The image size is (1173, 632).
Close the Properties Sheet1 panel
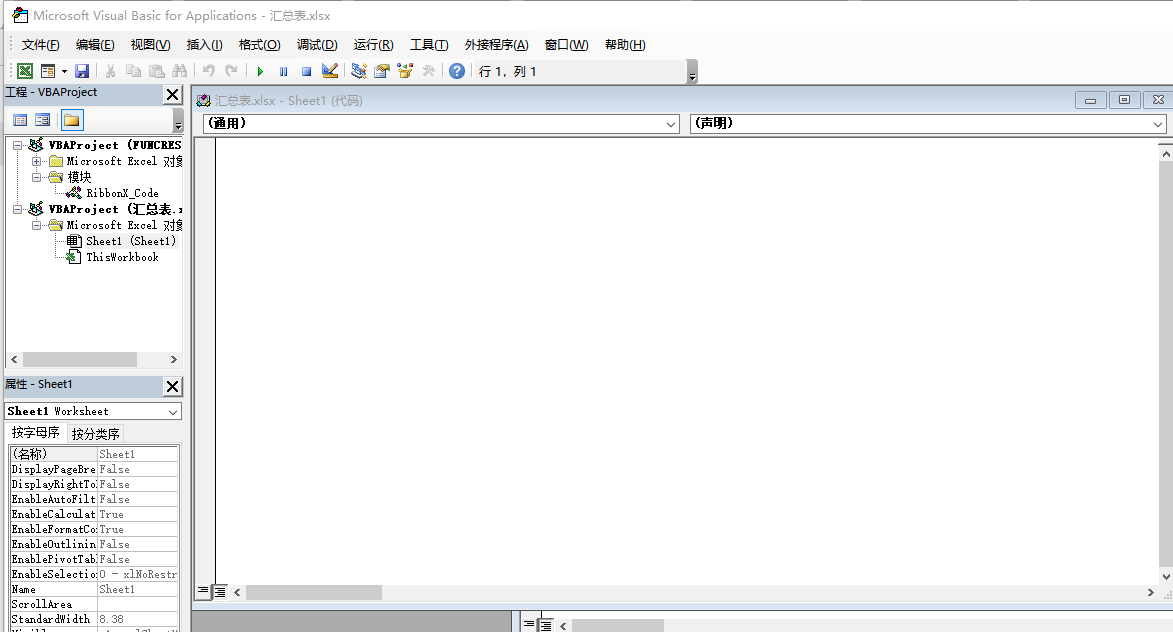173,386
